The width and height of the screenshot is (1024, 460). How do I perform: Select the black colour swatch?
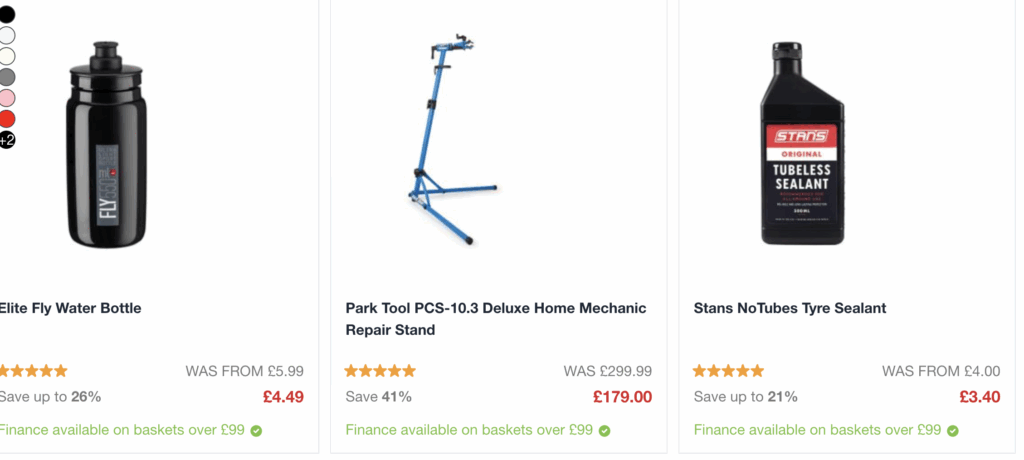(x=6, y=14)
